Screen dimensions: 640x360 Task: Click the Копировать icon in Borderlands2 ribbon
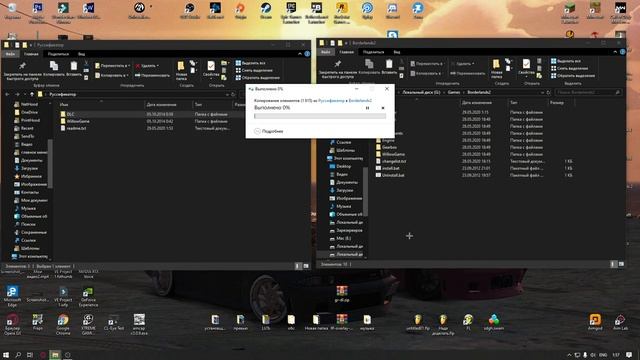pos(369,64)
